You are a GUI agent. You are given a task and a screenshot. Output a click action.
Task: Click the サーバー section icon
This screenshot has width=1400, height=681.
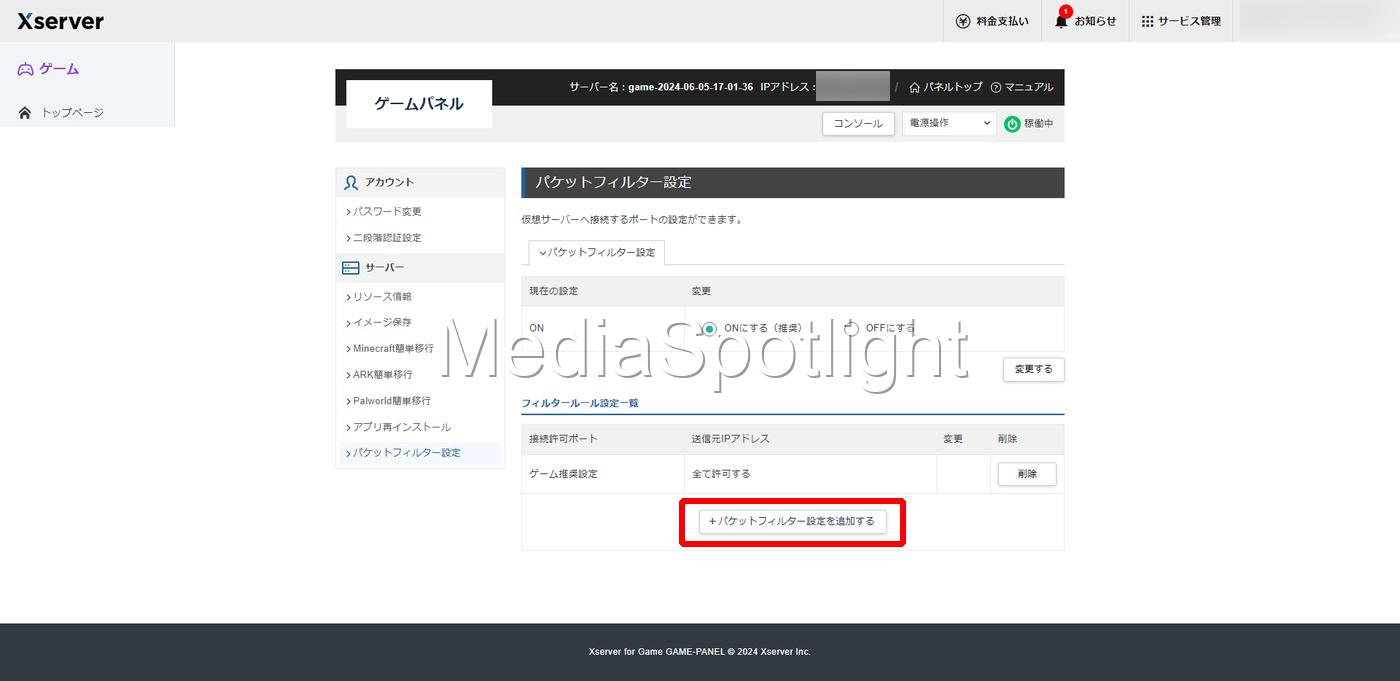point(349,267)
